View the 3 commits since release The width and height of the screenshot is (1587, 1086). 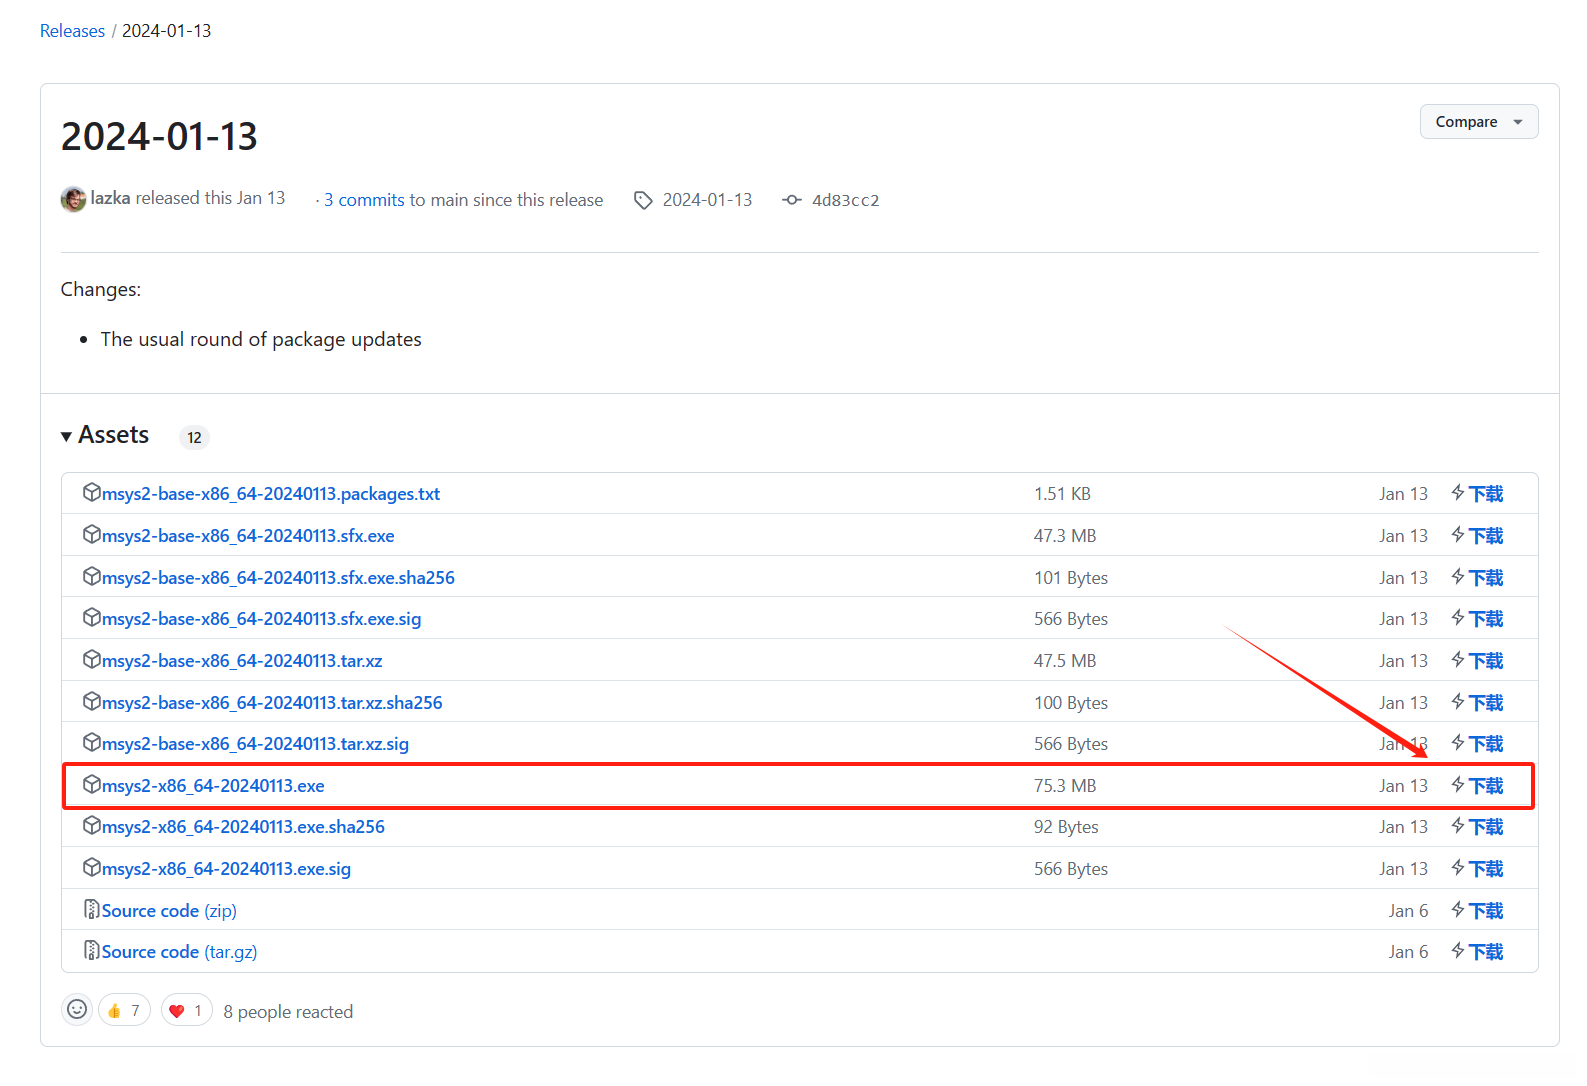click(x=364, y=200)
